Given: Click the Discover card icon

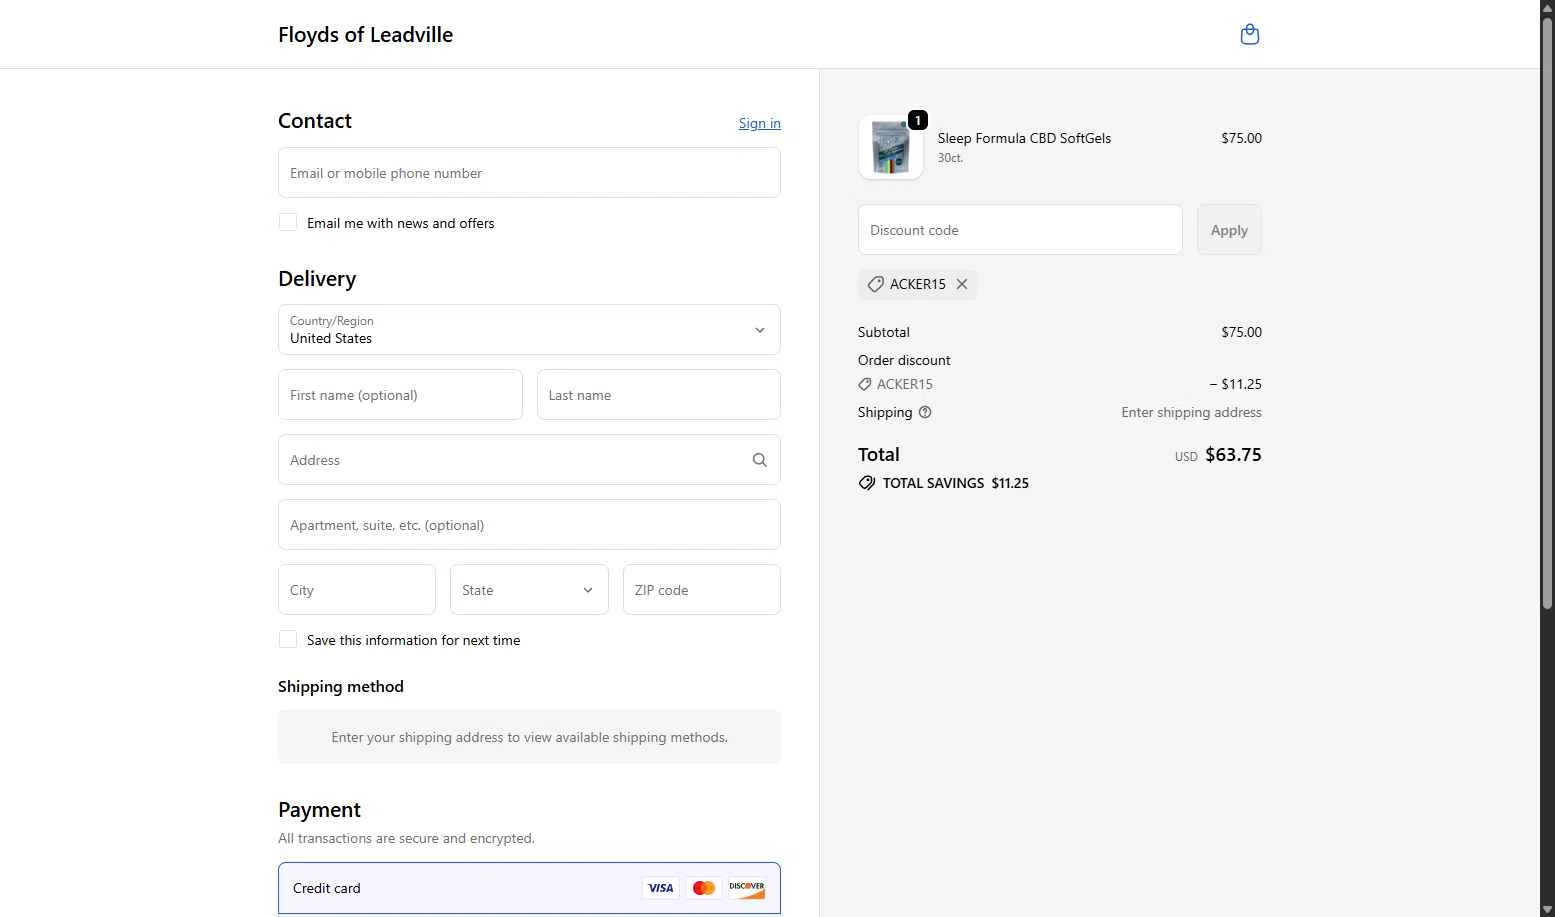Looking at the screenshot, I should (x=747, y=888).
